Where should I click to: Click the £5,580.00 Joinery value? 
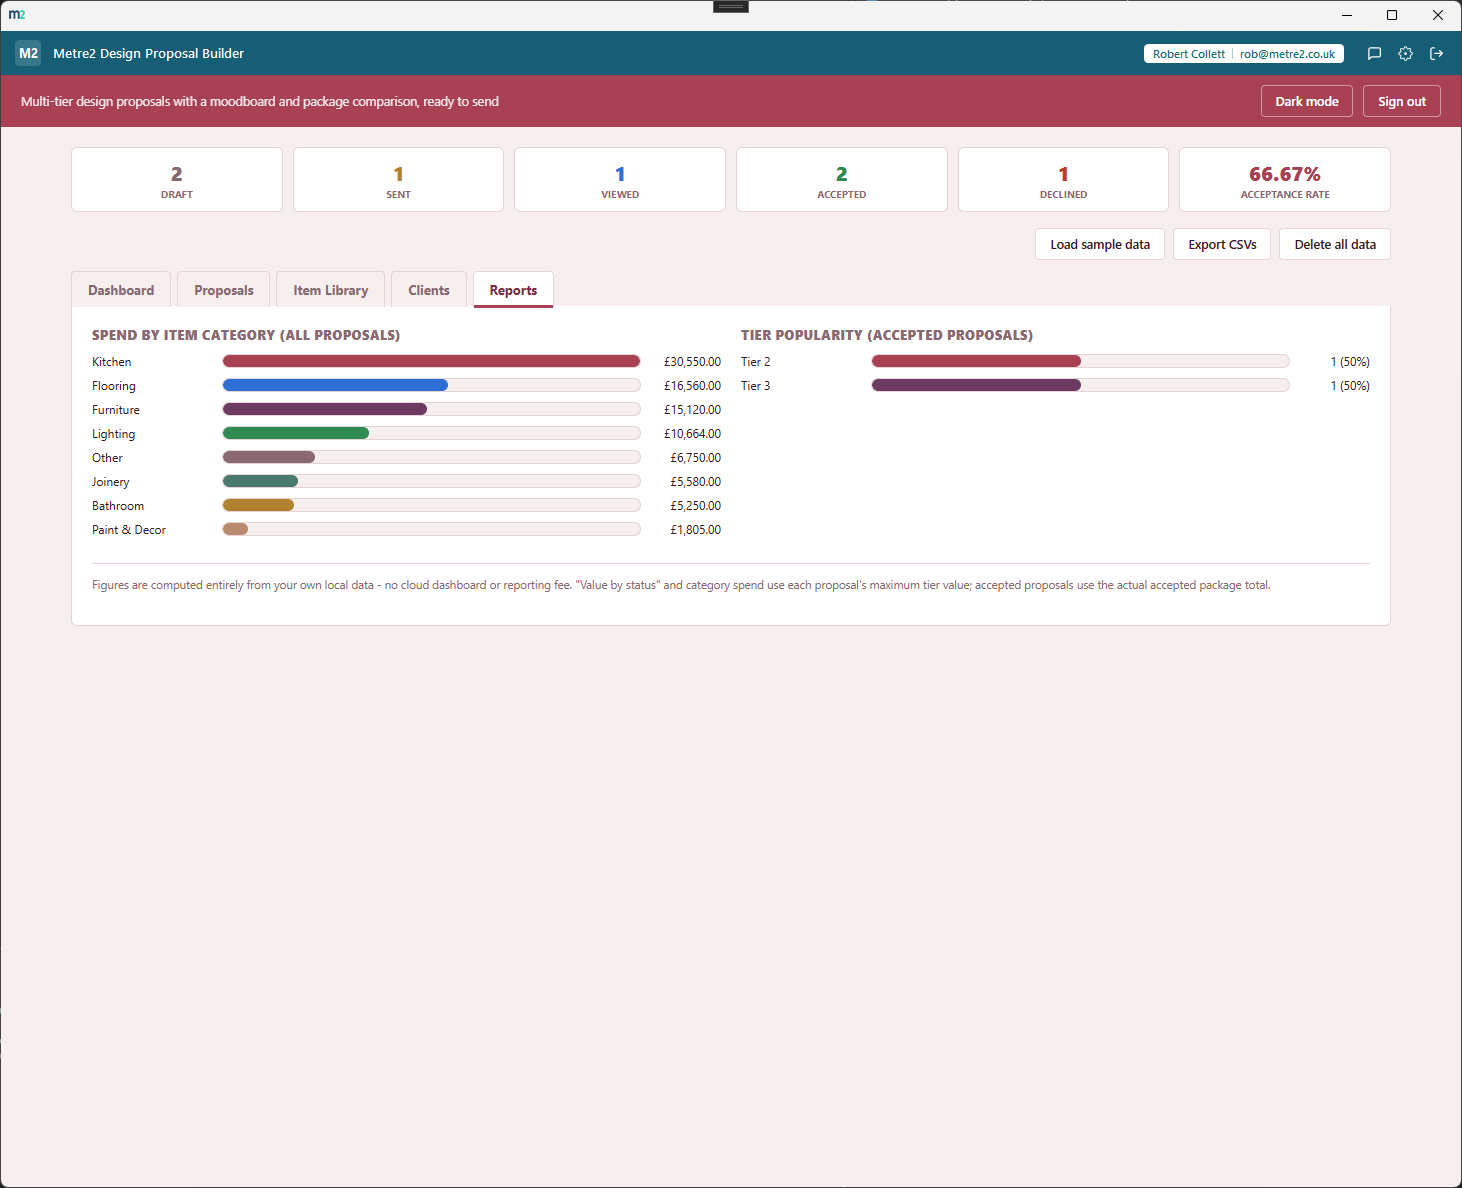(695, 482)
